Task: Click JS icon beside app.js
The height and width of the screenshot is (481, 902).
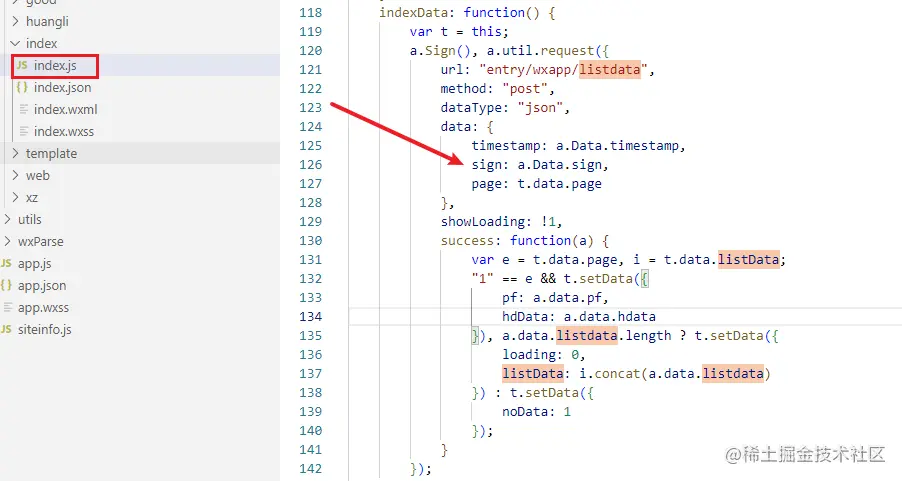Action: coord(6,263)
